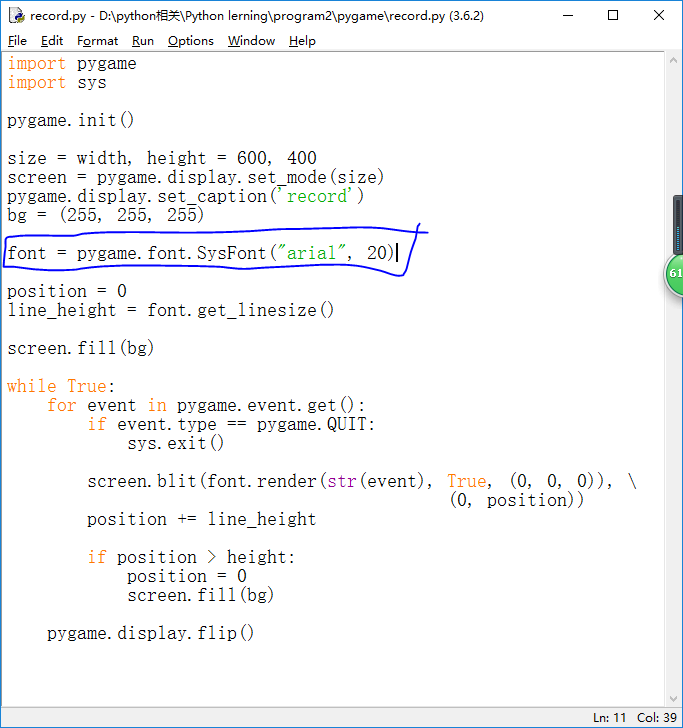Expand the Format menu
Viewport: 683px width, 728px height.
(97, 41)
